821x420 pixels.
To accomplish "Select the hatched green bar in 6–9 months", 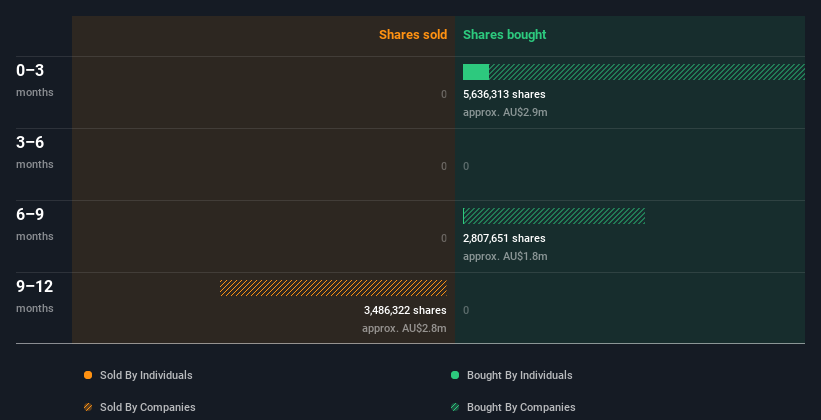I will point(554,216).
